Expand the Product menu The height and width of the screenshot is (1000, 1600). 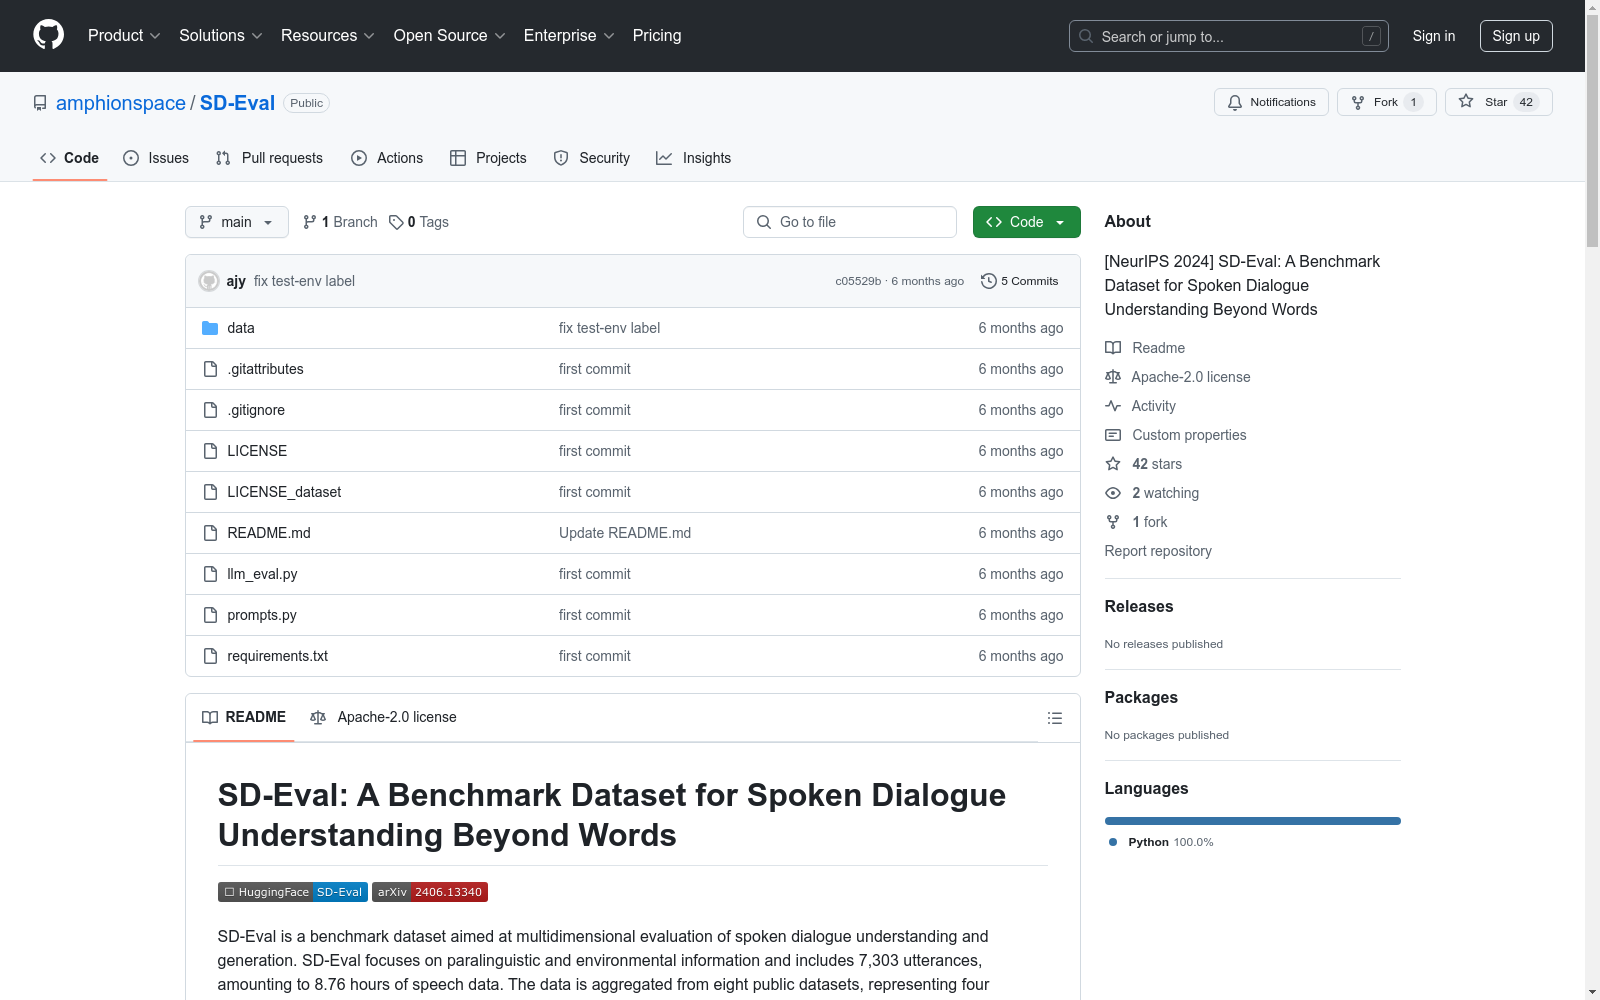(124, 35)
